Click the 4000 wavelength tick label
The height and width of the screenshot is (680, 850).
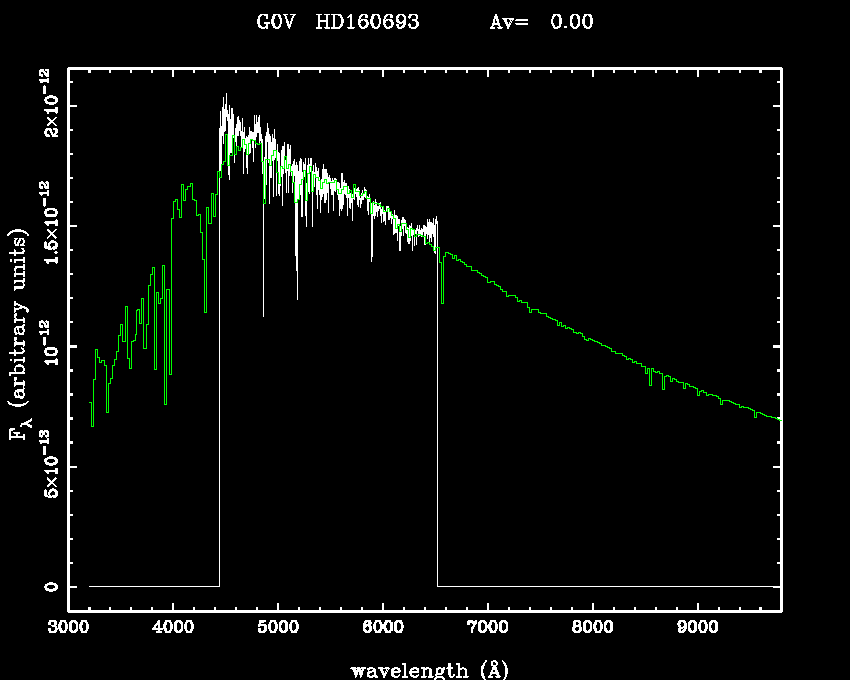point(173,629)
